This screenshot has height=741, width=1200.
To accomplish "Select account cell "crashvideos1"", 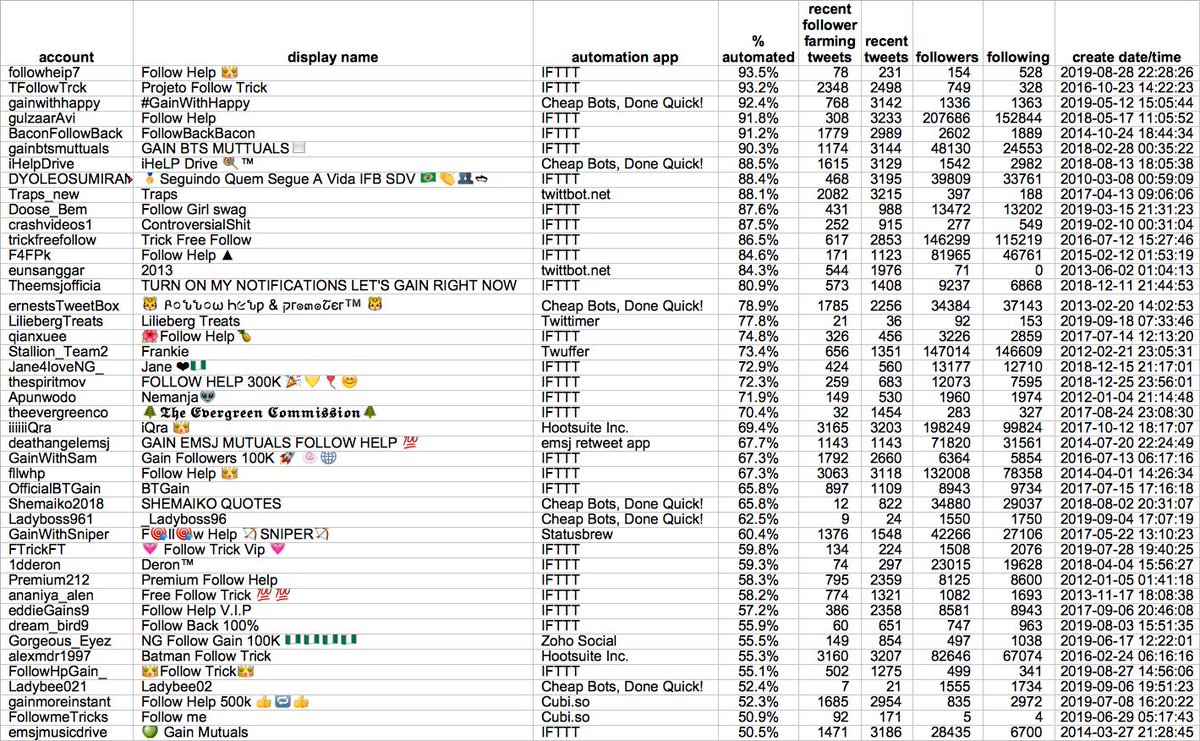I will coord(49,225).
